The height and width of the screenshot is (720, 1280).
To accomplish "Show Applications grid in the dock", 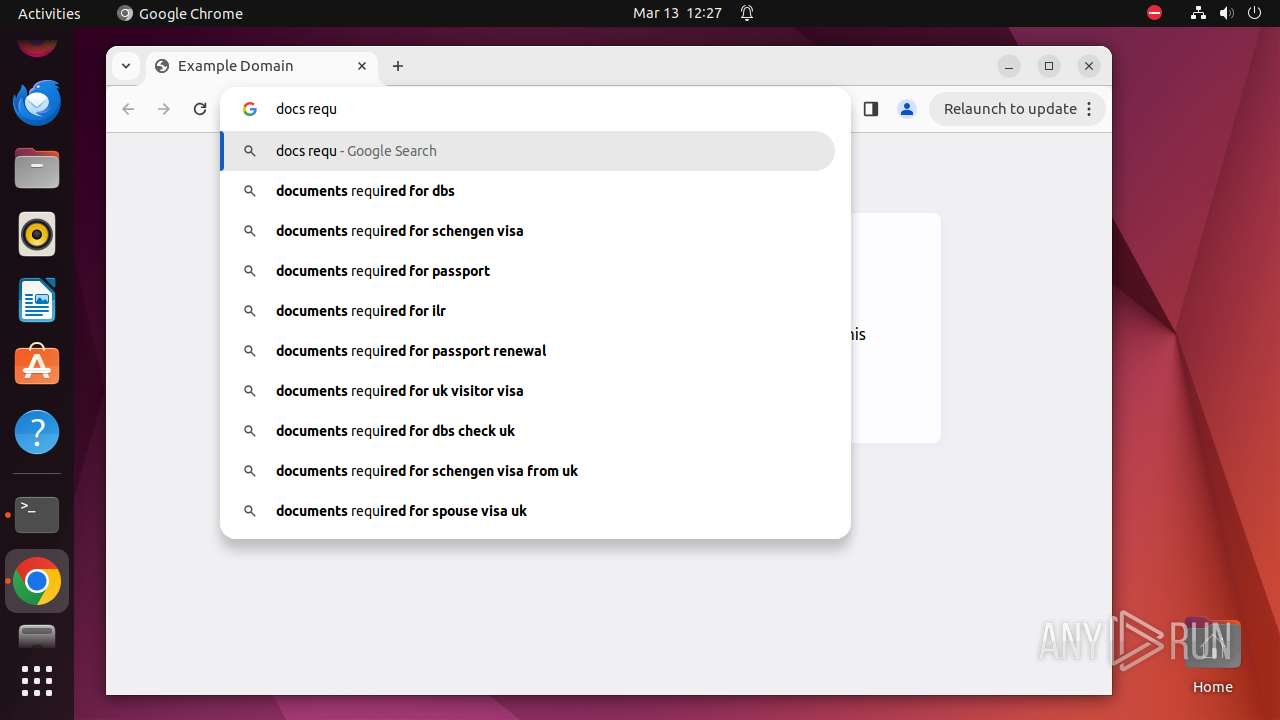I will 37,681.
